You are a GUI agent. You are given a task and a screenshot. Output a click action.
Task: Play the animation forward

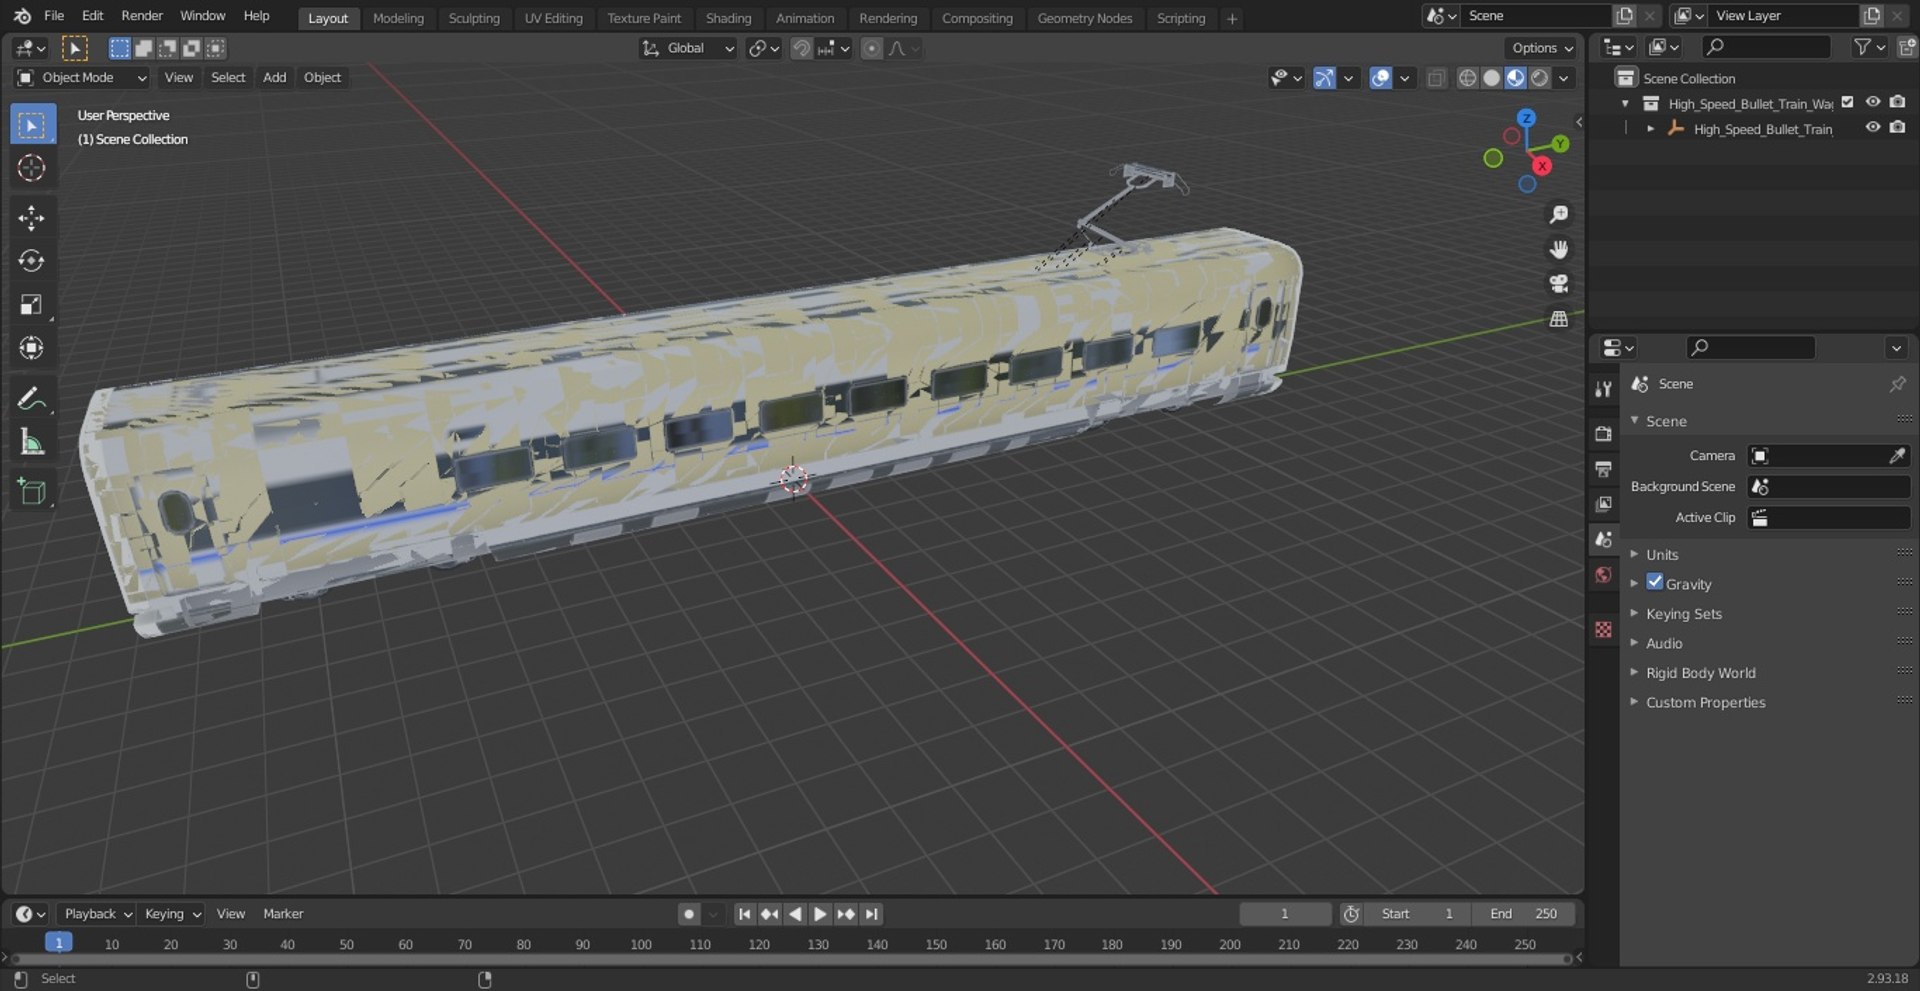pos(820,914)
